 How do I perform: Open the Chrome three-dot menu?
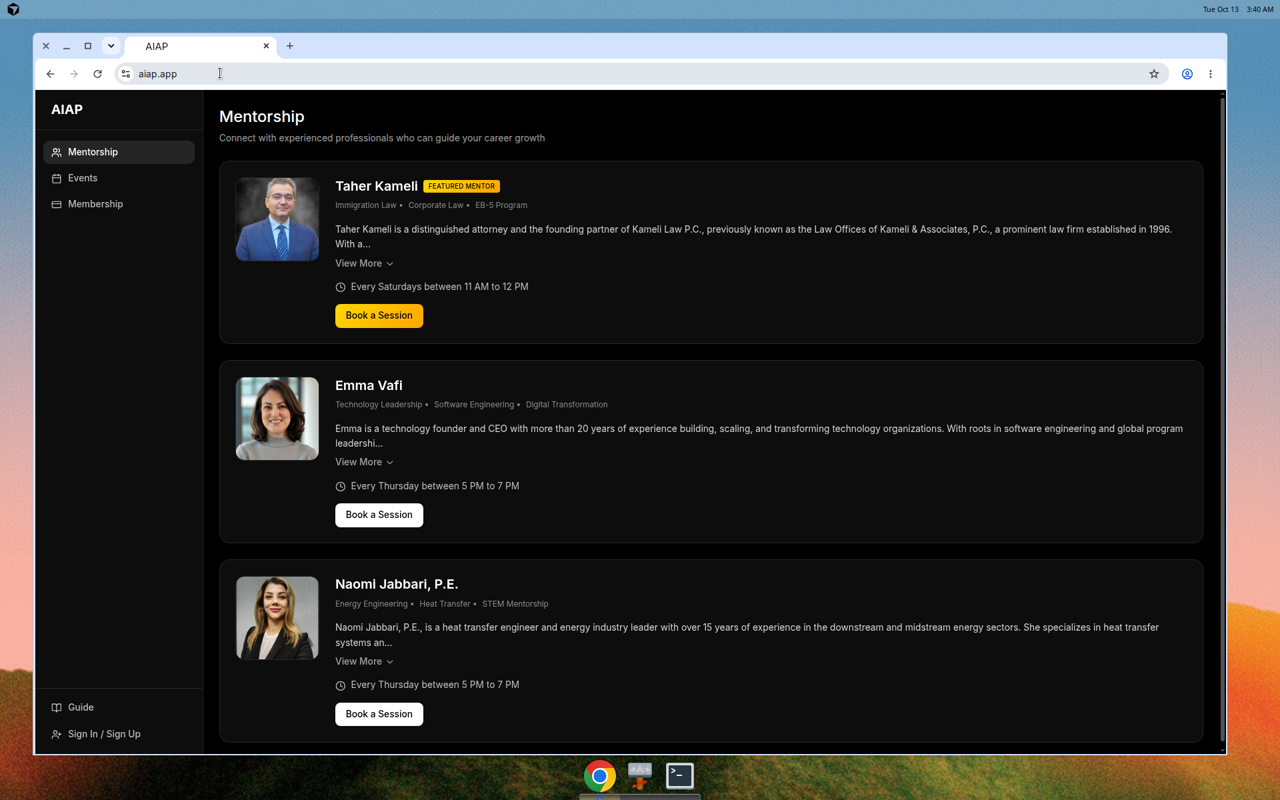1210,74
